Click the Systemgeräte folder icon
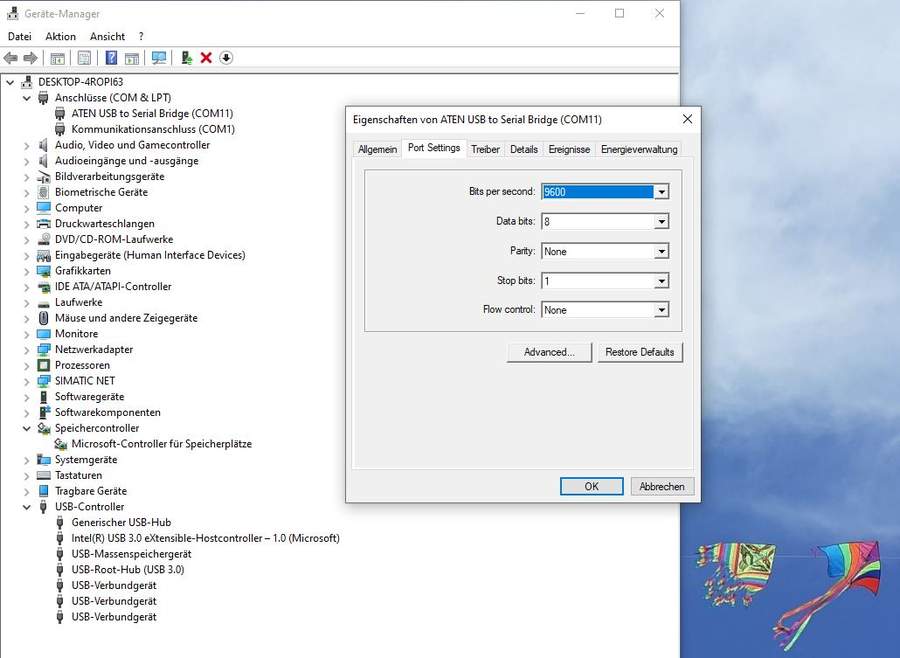Screen dimensions: 900x658 [x=44, y=460]
